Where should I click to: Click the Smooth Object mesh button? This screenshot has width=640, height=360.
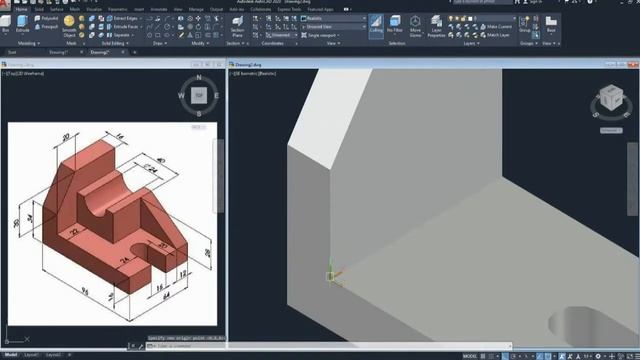point(69,26)
